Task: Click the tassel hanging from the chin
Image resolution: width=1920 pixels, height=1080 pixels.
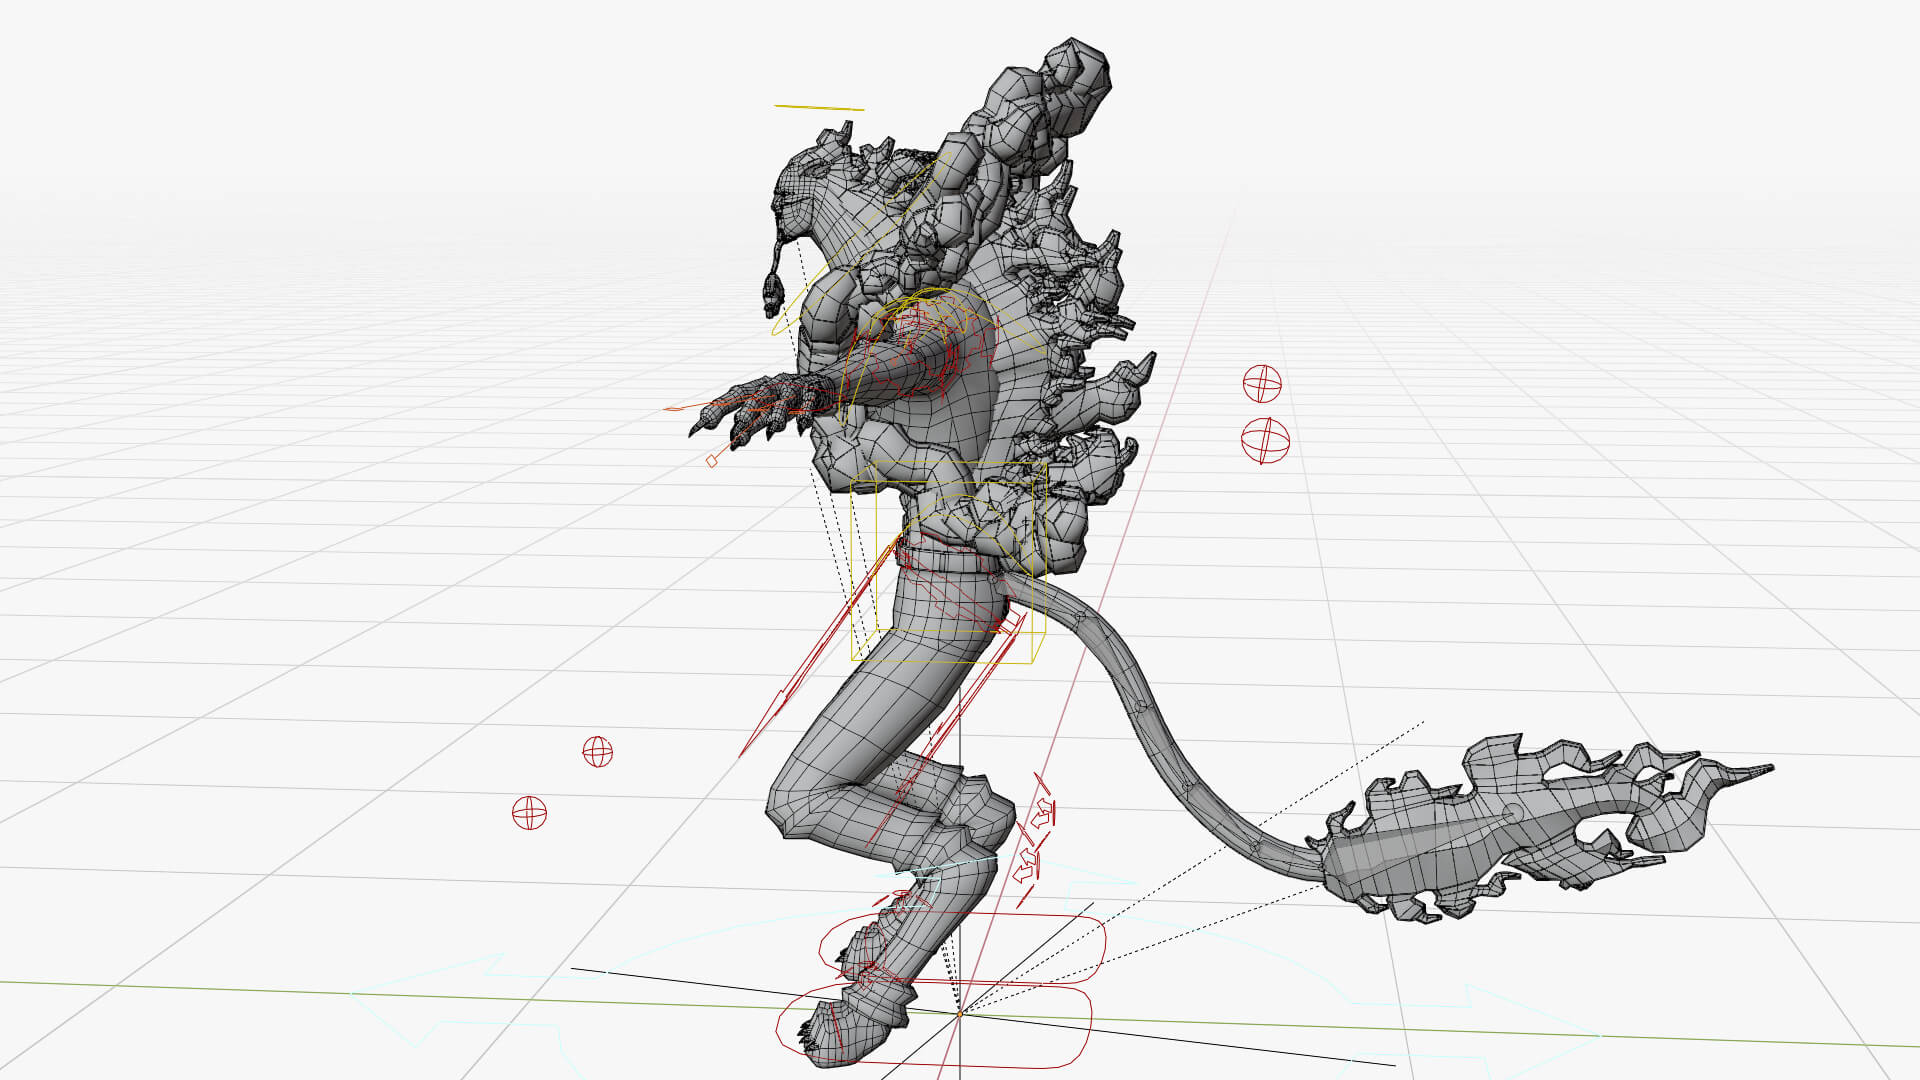Action: click(773, 290)
